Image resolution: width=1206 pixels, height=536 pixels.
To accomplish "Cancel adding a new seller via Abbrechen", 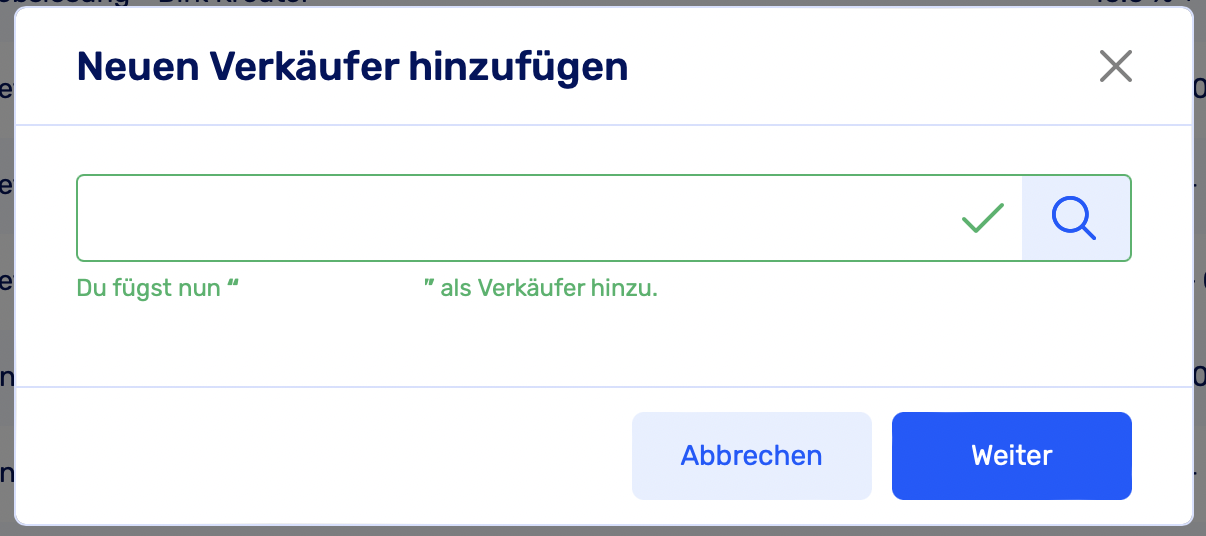I will point(751,456).
